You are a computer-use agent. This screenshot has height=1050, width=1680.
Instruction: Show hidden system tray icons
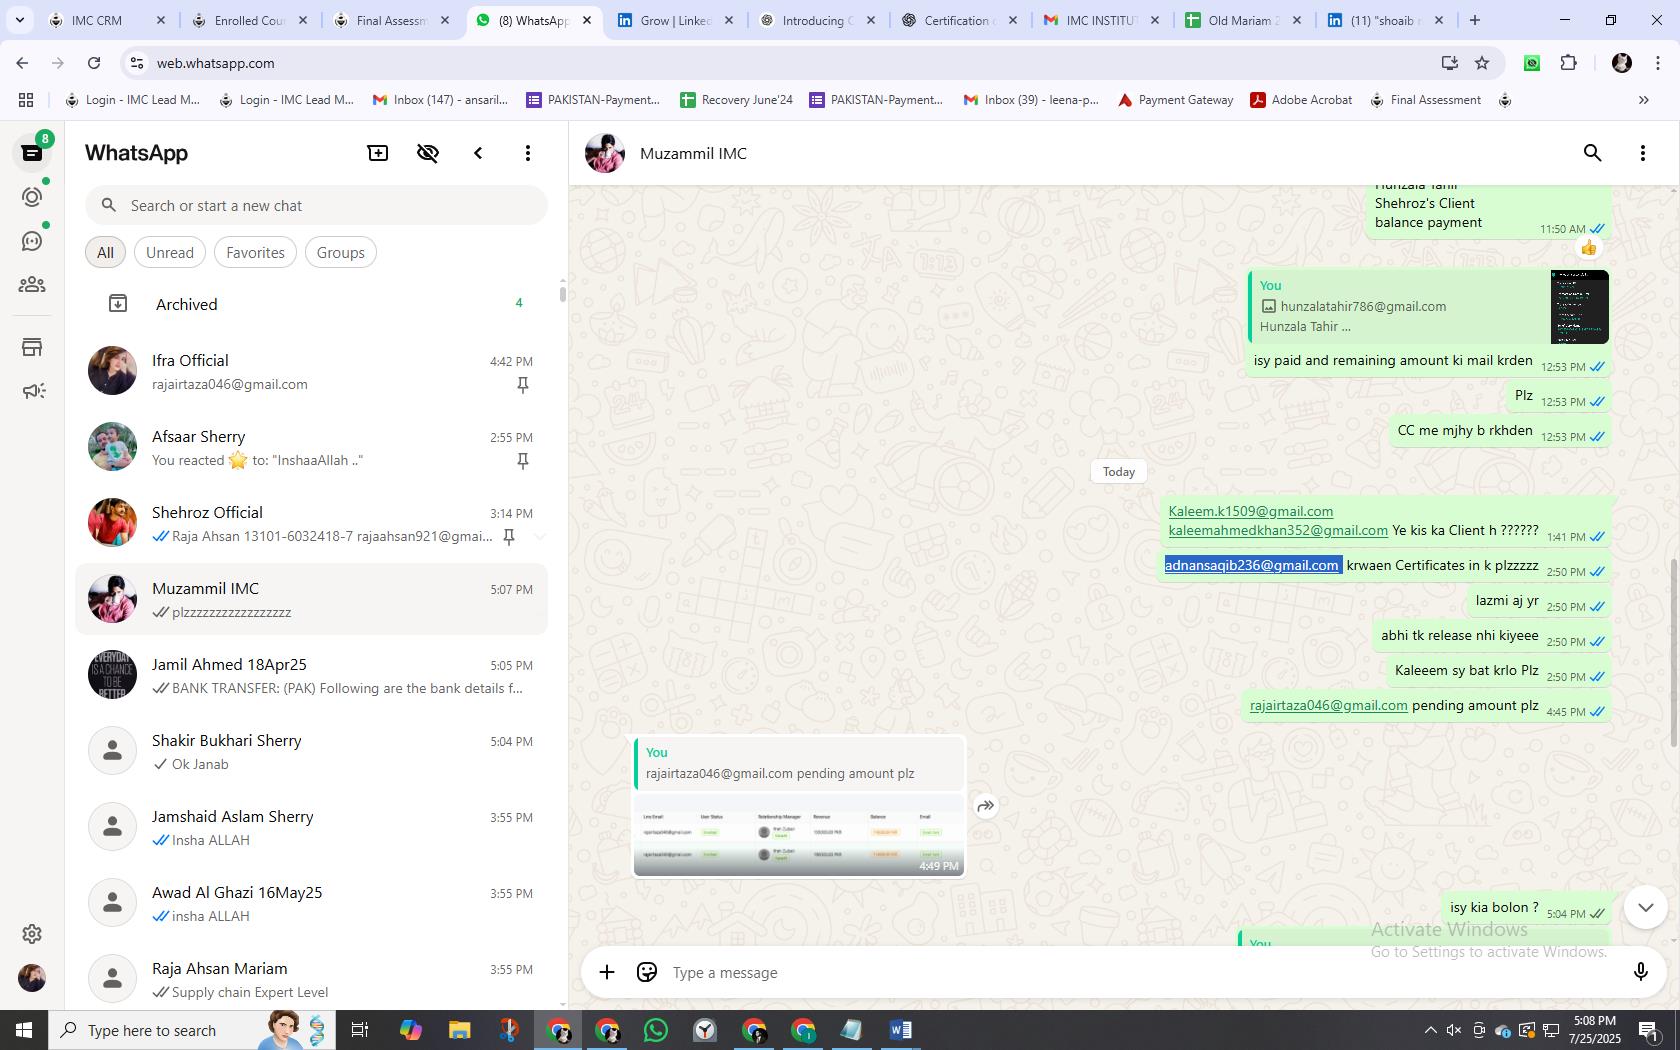(x=1430, y=1030)
